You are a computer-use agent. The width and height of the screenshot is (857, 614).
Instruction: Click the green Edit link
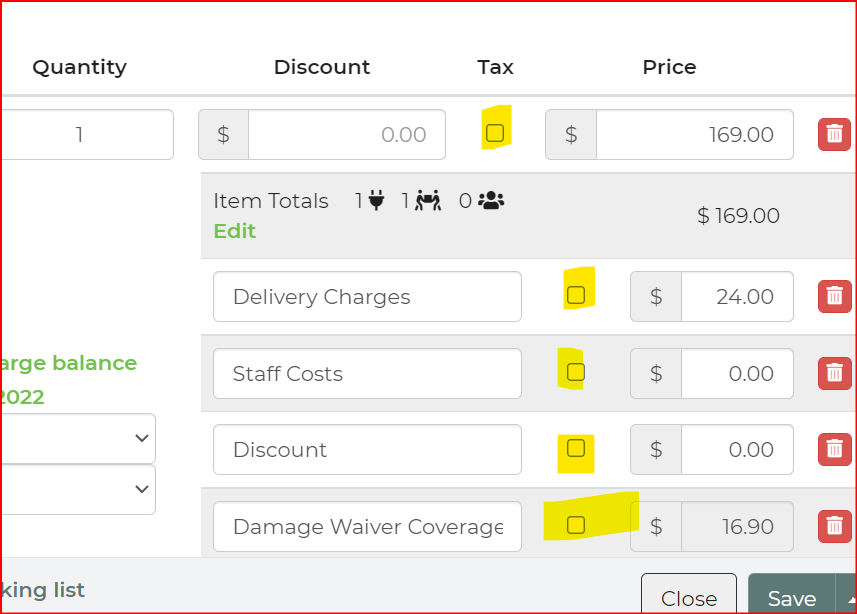click(x=234, y=231)
